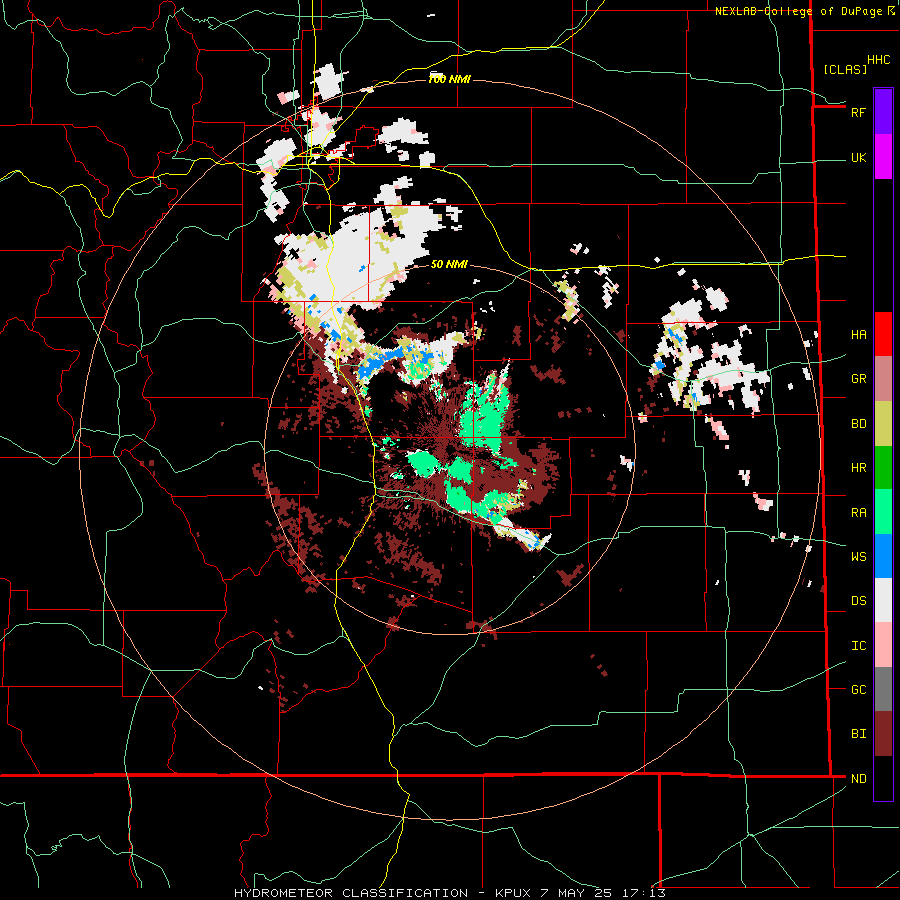Click the light pink IC ice crystals swatch
This screenshot has height=900, width=900.
tap(883, 645)
